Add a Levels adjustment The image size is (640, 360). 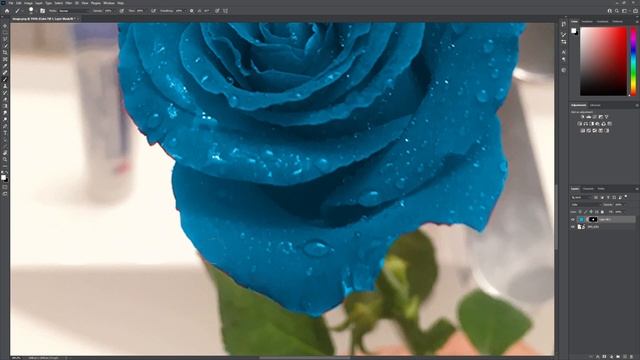589,117
